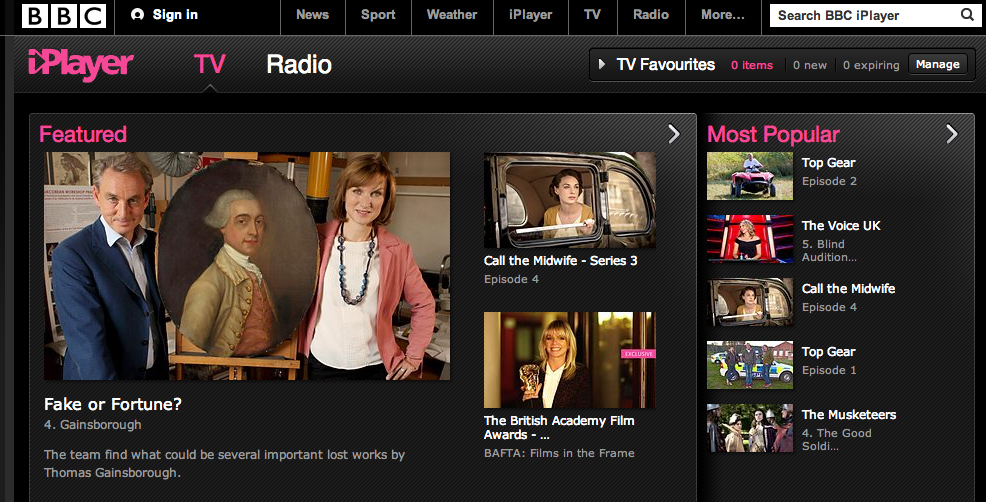The height and width of the screenshot is (502, 986).
Task: Click the 4. Gainsborough episode subtitle
Action: [92, 425]
